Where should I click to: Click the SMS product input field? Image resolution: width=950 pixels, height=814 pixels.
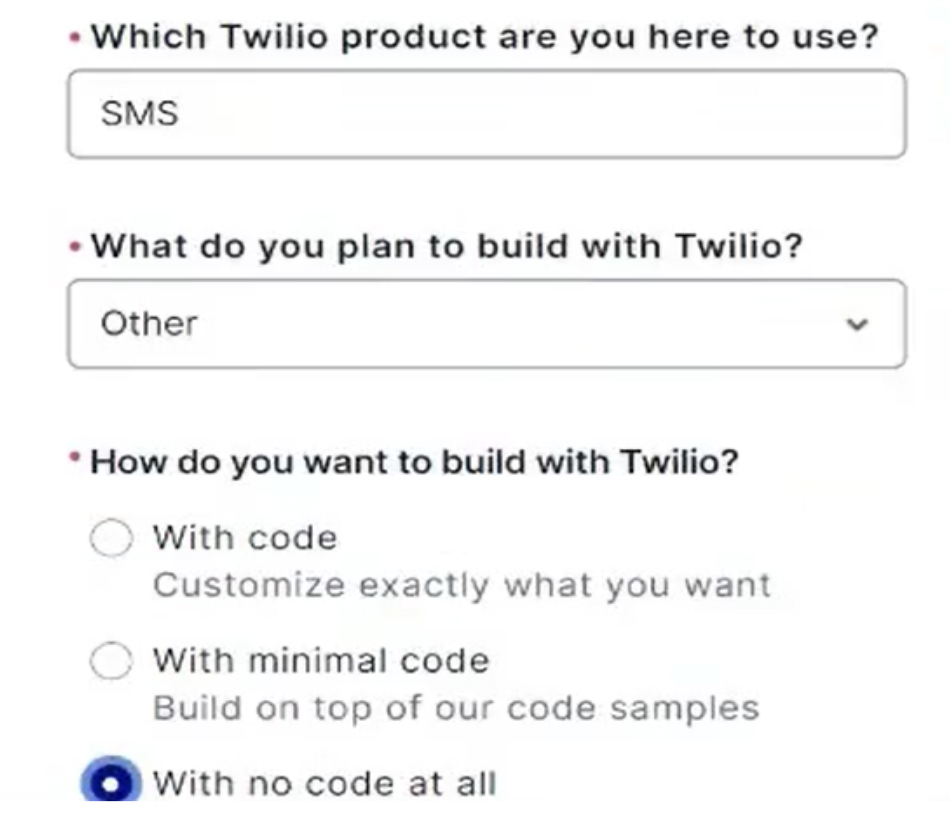[x=486, y=114]
